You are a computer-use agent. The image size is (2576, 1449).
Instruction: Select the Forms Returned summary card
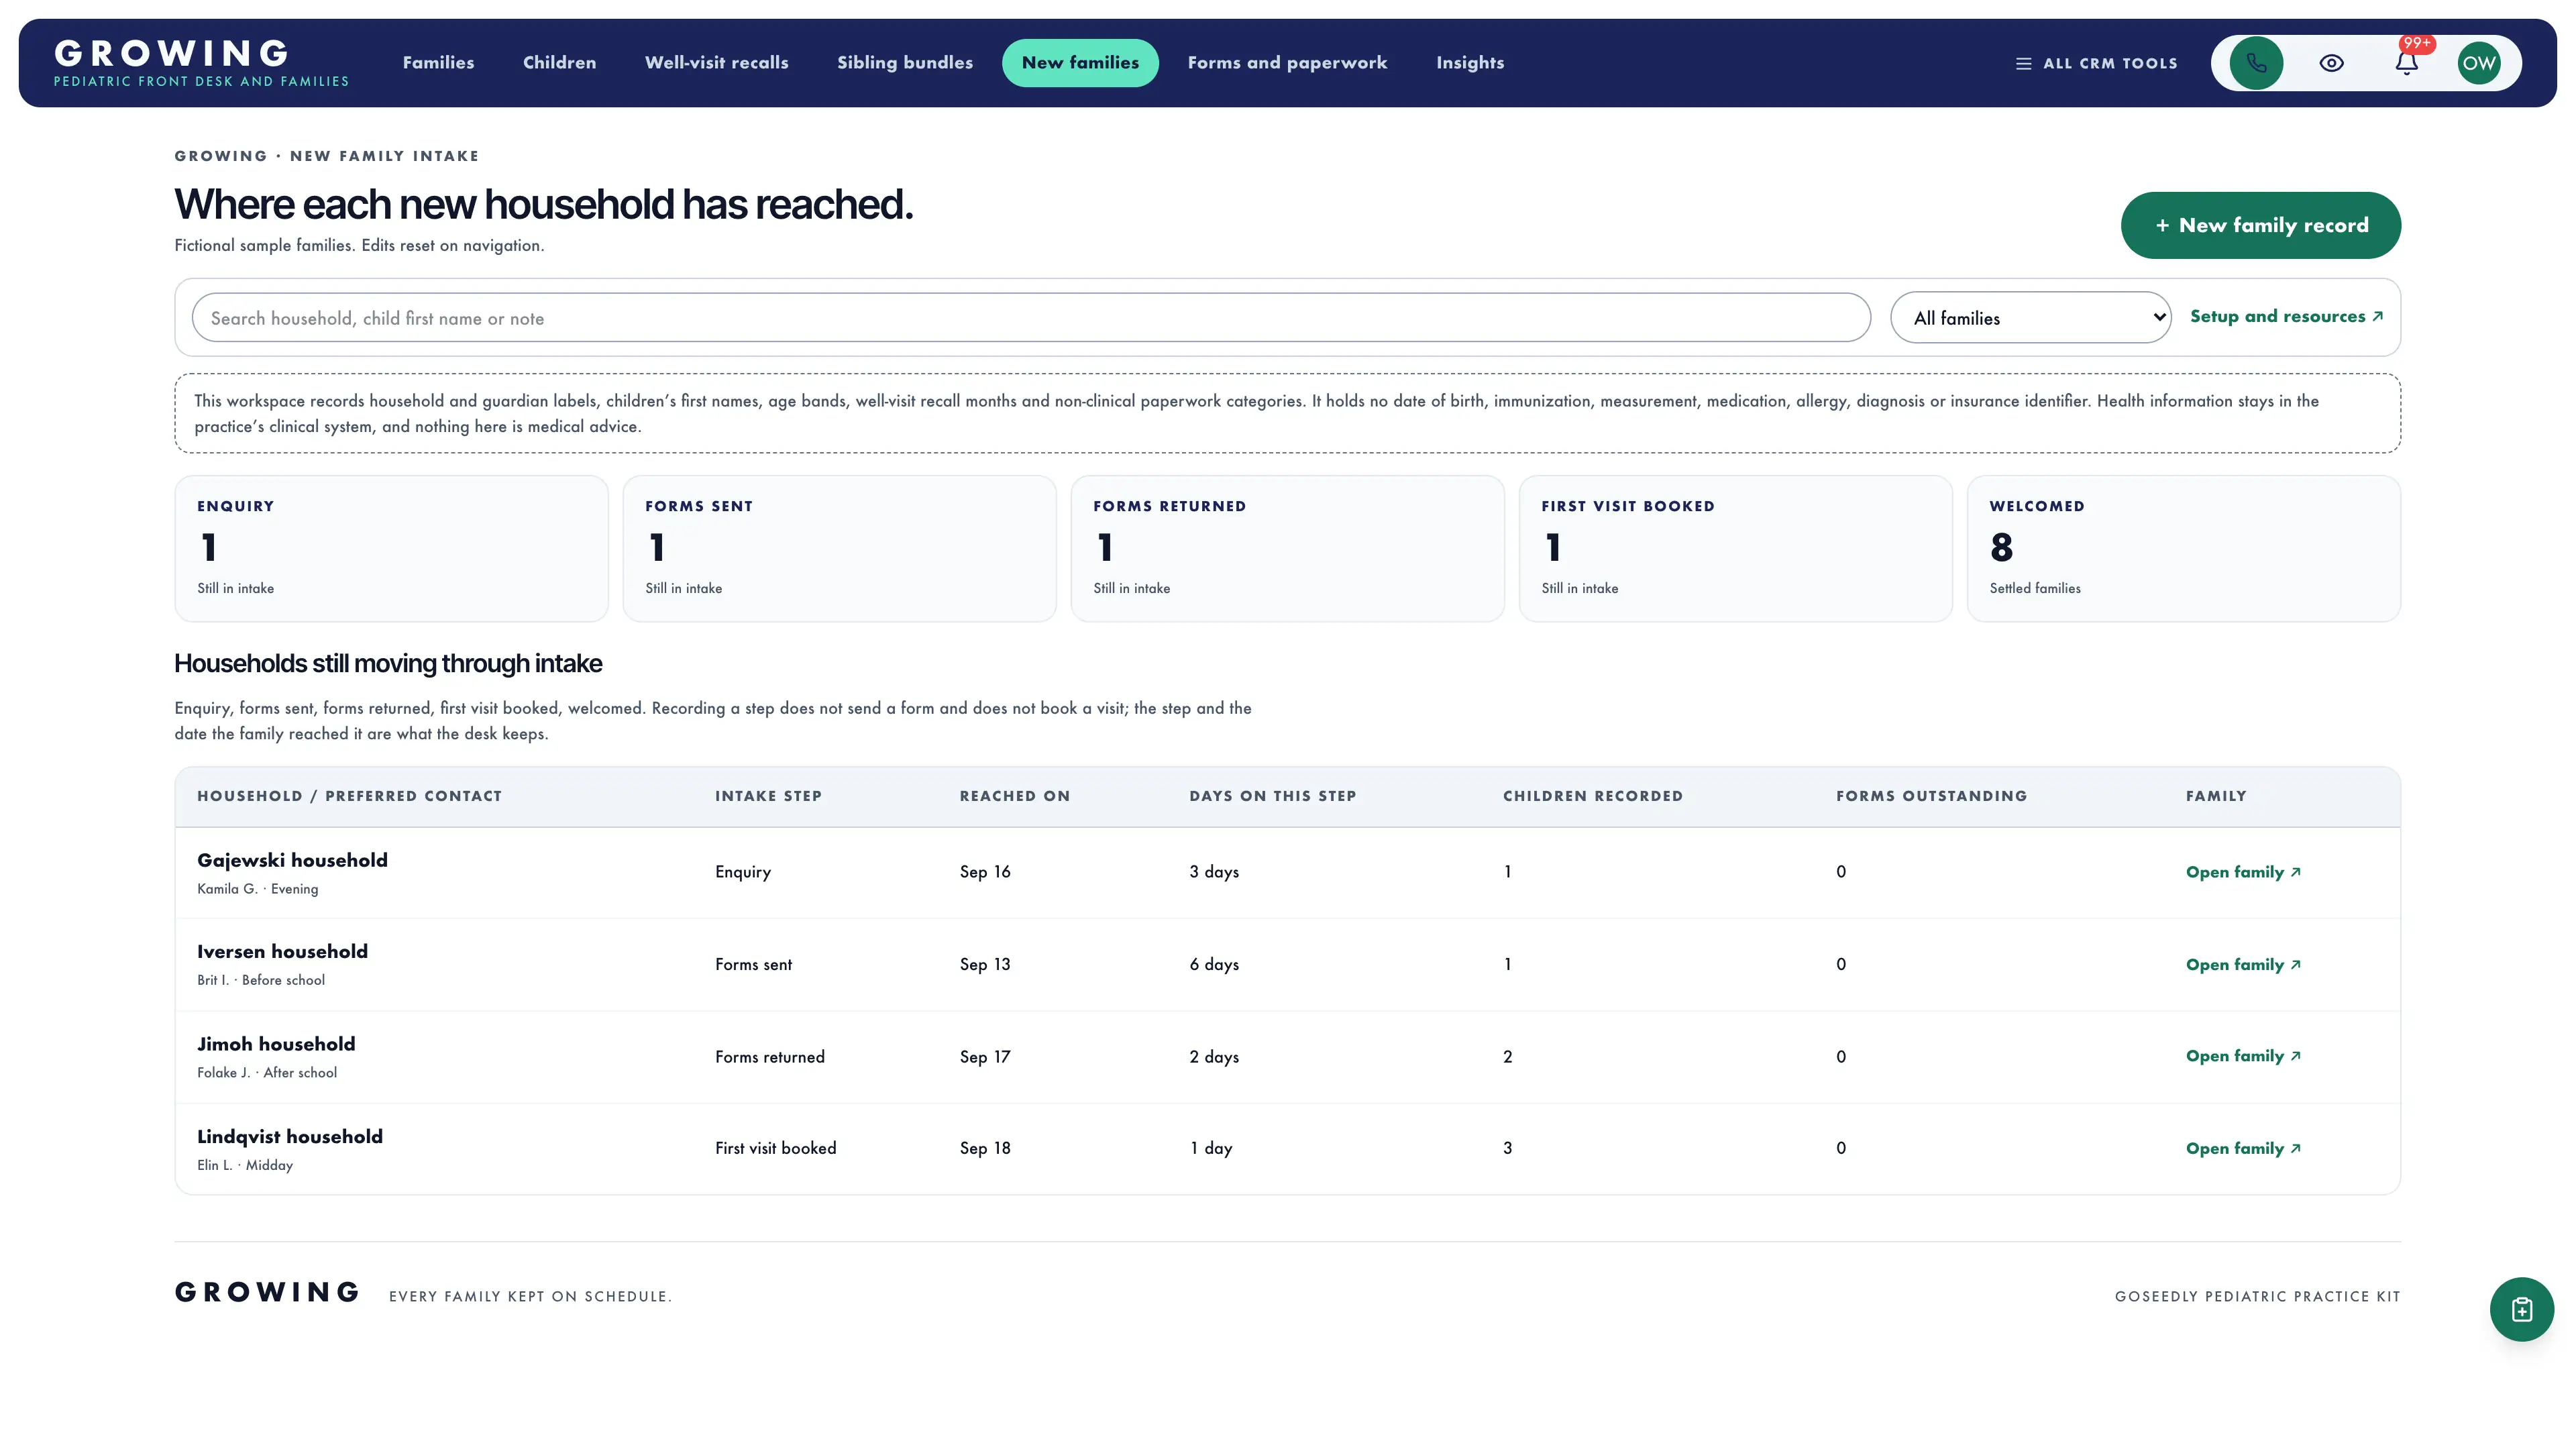pyautogui.click(x=1287, y=548)
